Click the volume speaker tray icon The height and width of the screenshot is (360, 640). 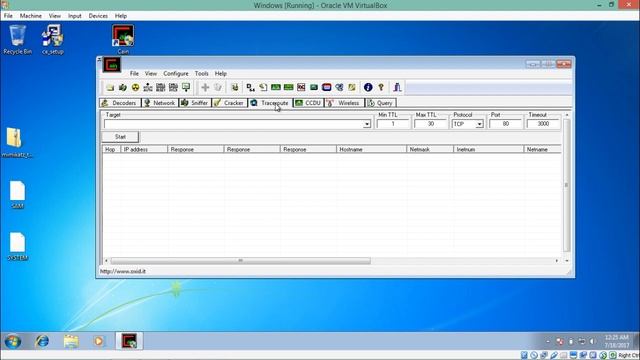tap(593, 341)
